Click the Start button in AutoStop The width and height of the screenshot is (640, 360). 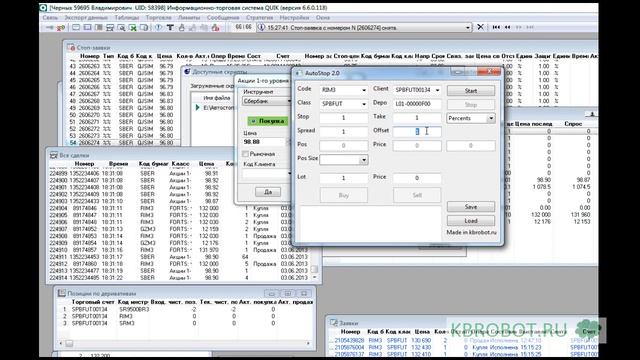471,91
